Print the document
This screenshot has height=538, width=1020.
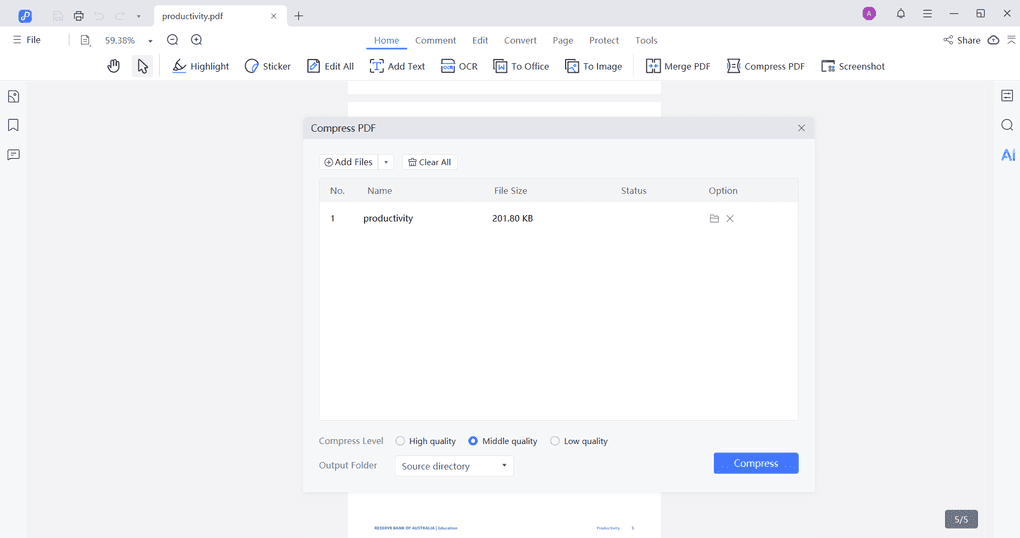[x=79, y=16]
